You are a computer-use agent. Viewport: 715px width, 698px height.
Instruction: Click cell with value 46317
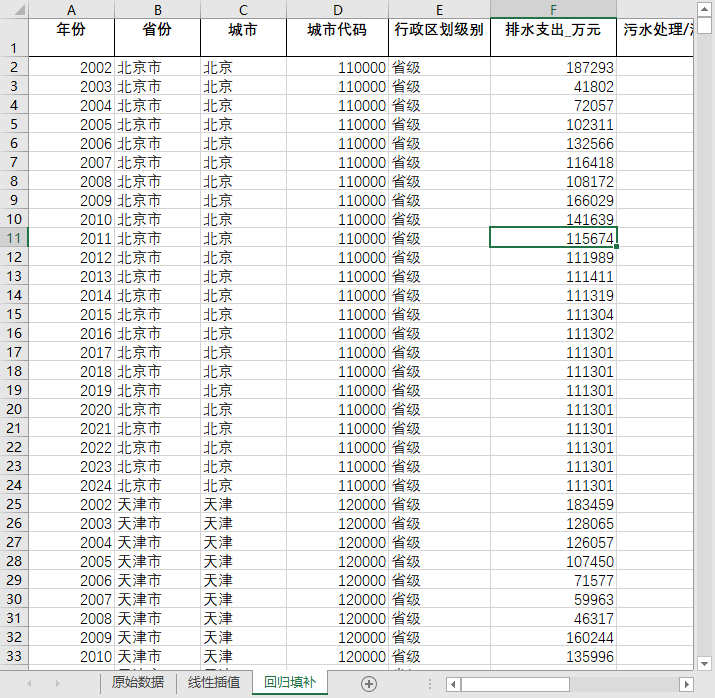point(553,618)
